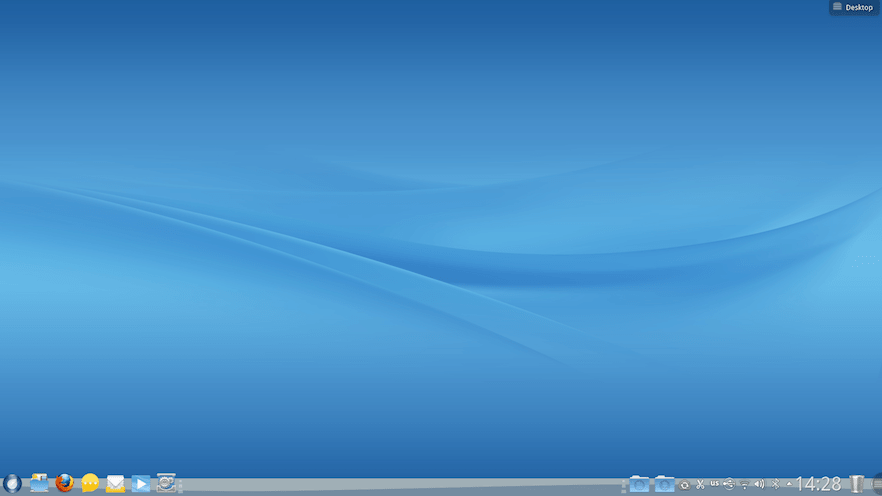Screen dimensions: 882x496
Task: Launch the mail envelope application
Action: tap(115, 484)
